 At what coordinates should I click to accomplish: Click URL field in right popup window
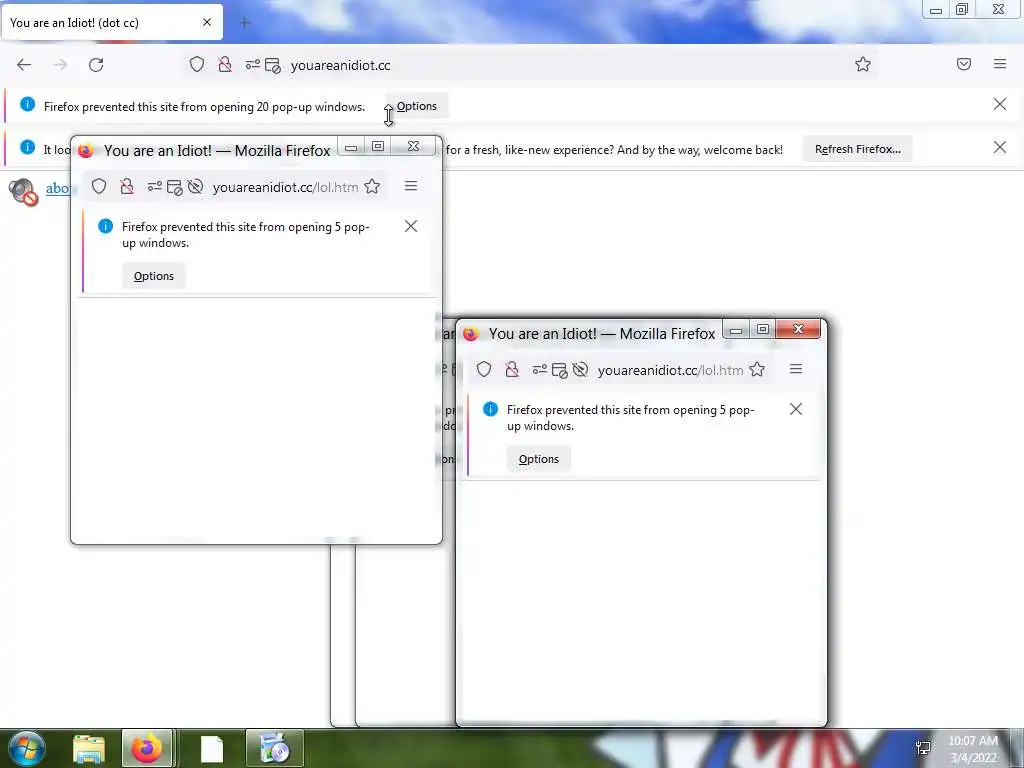pos(670,370)
